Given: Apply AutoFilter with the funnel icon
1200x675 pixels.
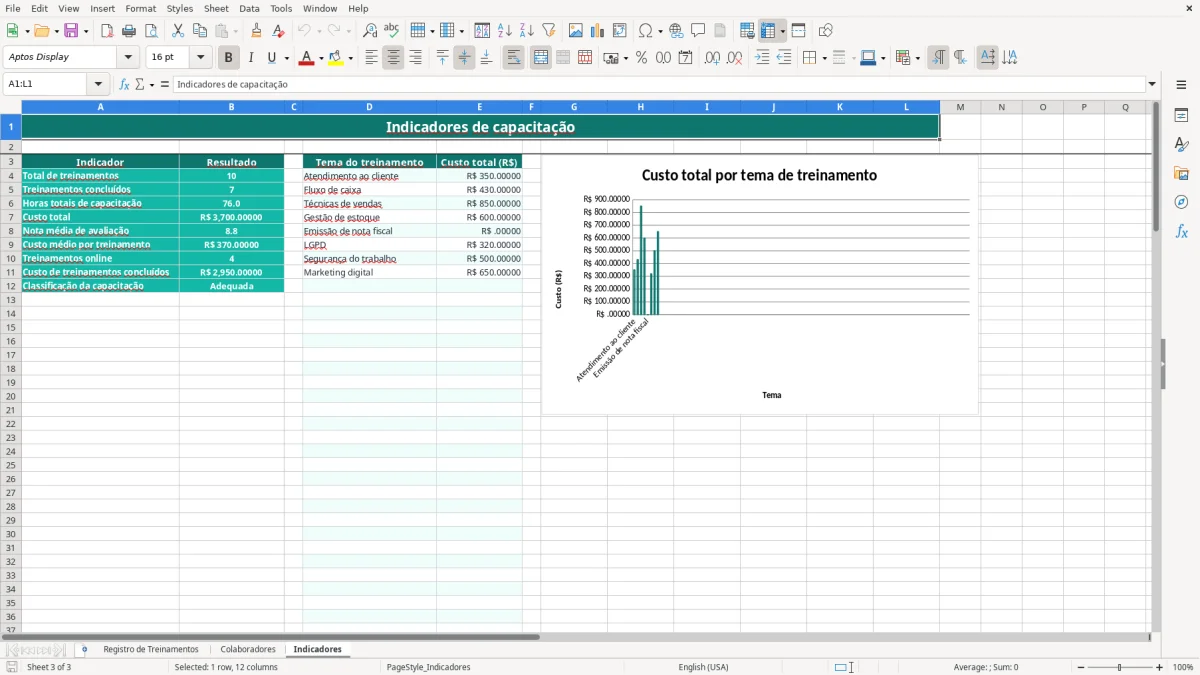Looking at the screenshot, I should (549, 31).
